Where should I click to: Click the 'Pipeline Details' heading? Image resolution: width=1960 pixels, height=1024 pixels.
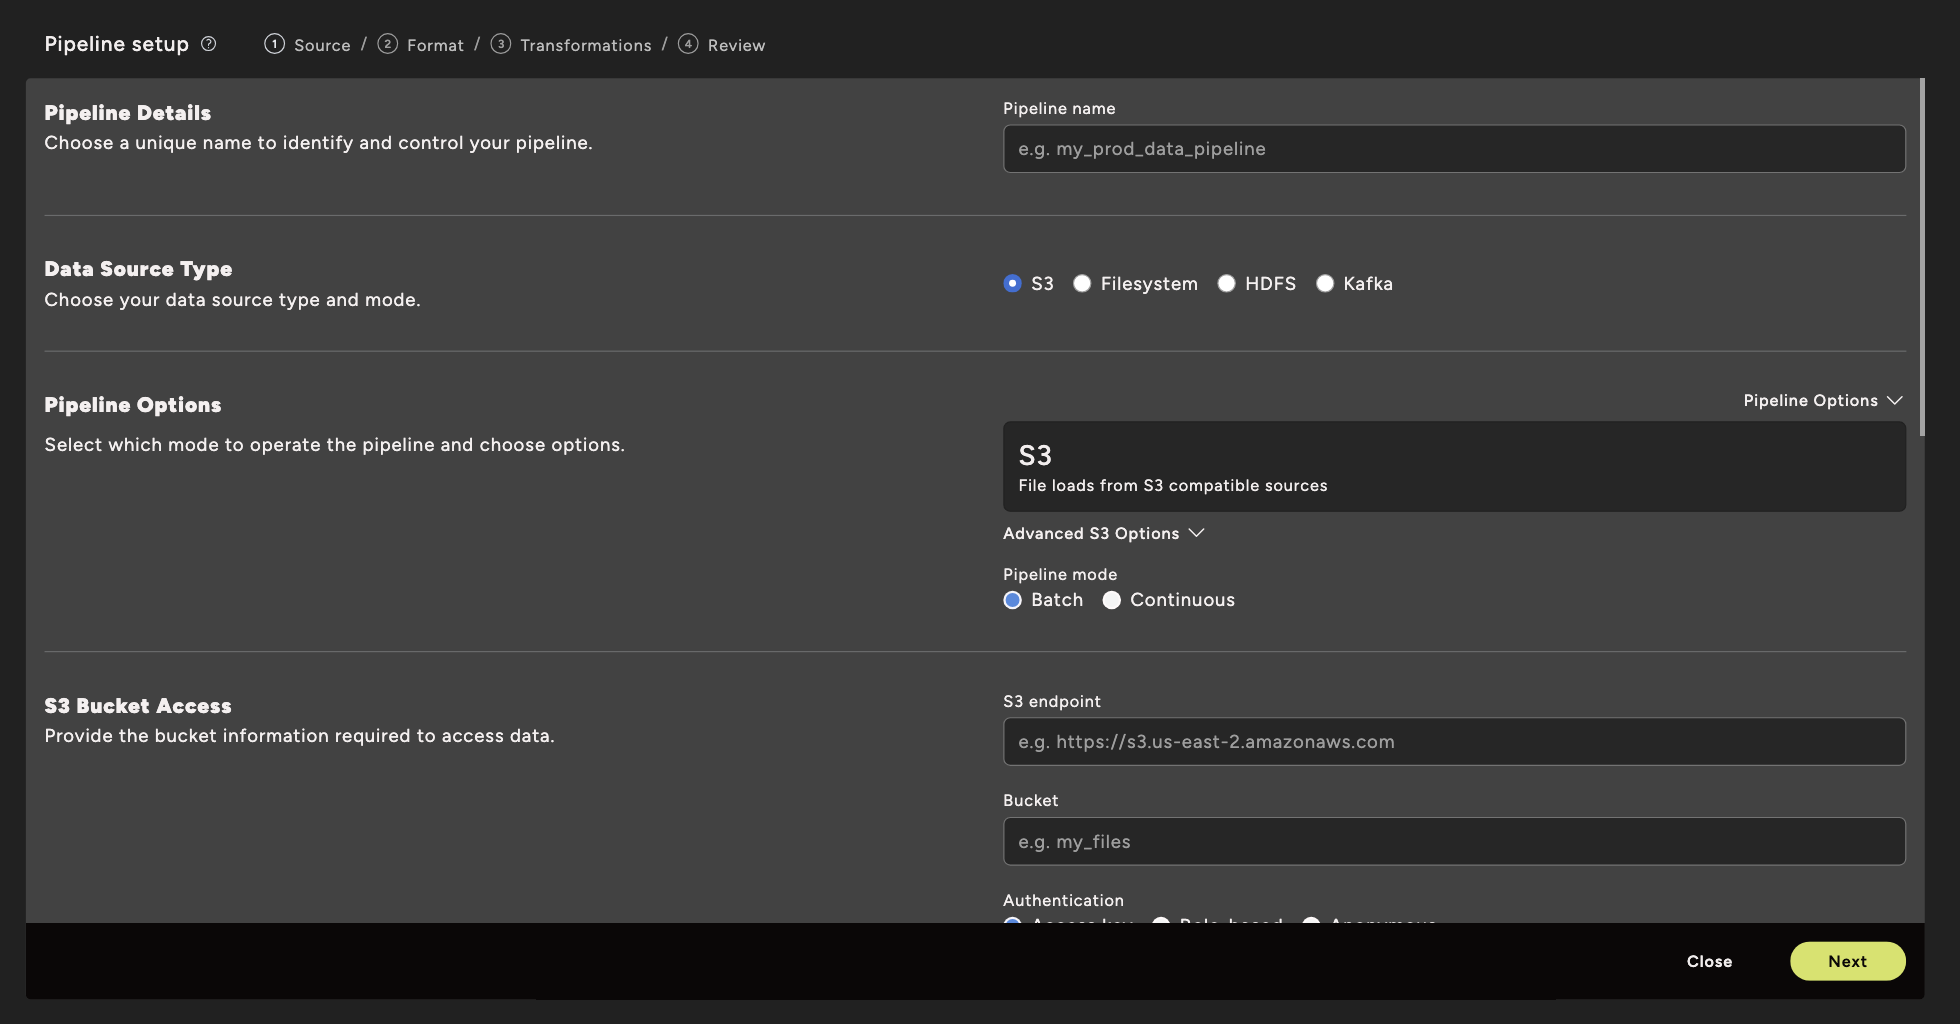click(128, 113)
